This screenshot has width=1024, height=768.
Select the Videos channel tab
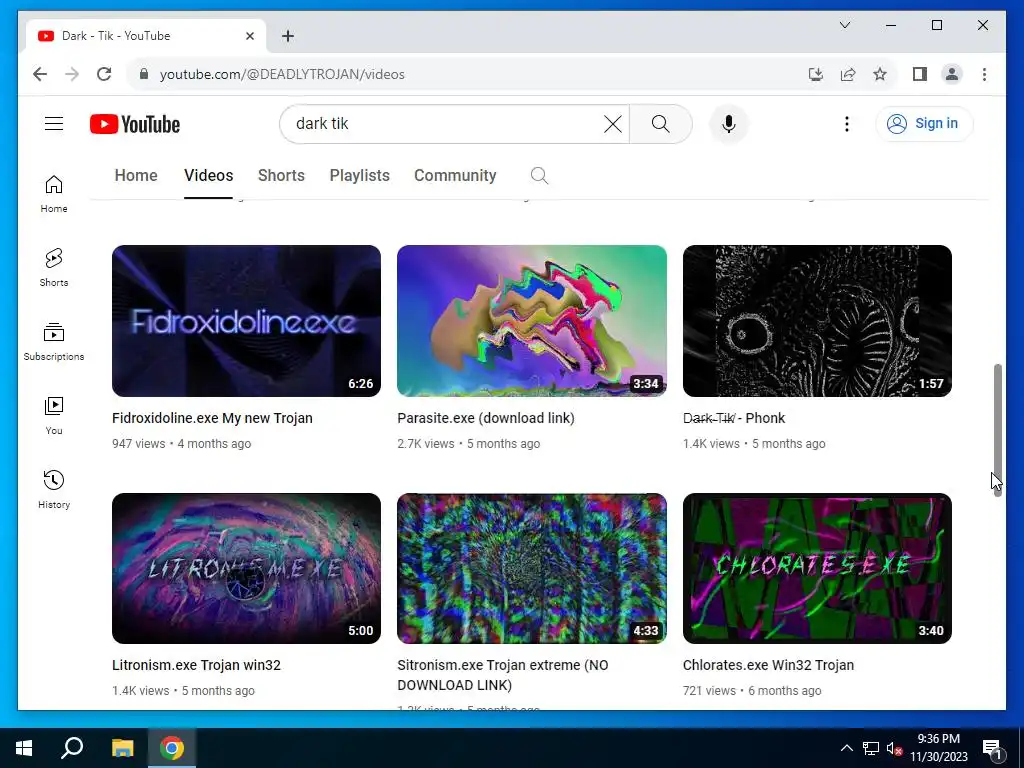coord(208,175)
